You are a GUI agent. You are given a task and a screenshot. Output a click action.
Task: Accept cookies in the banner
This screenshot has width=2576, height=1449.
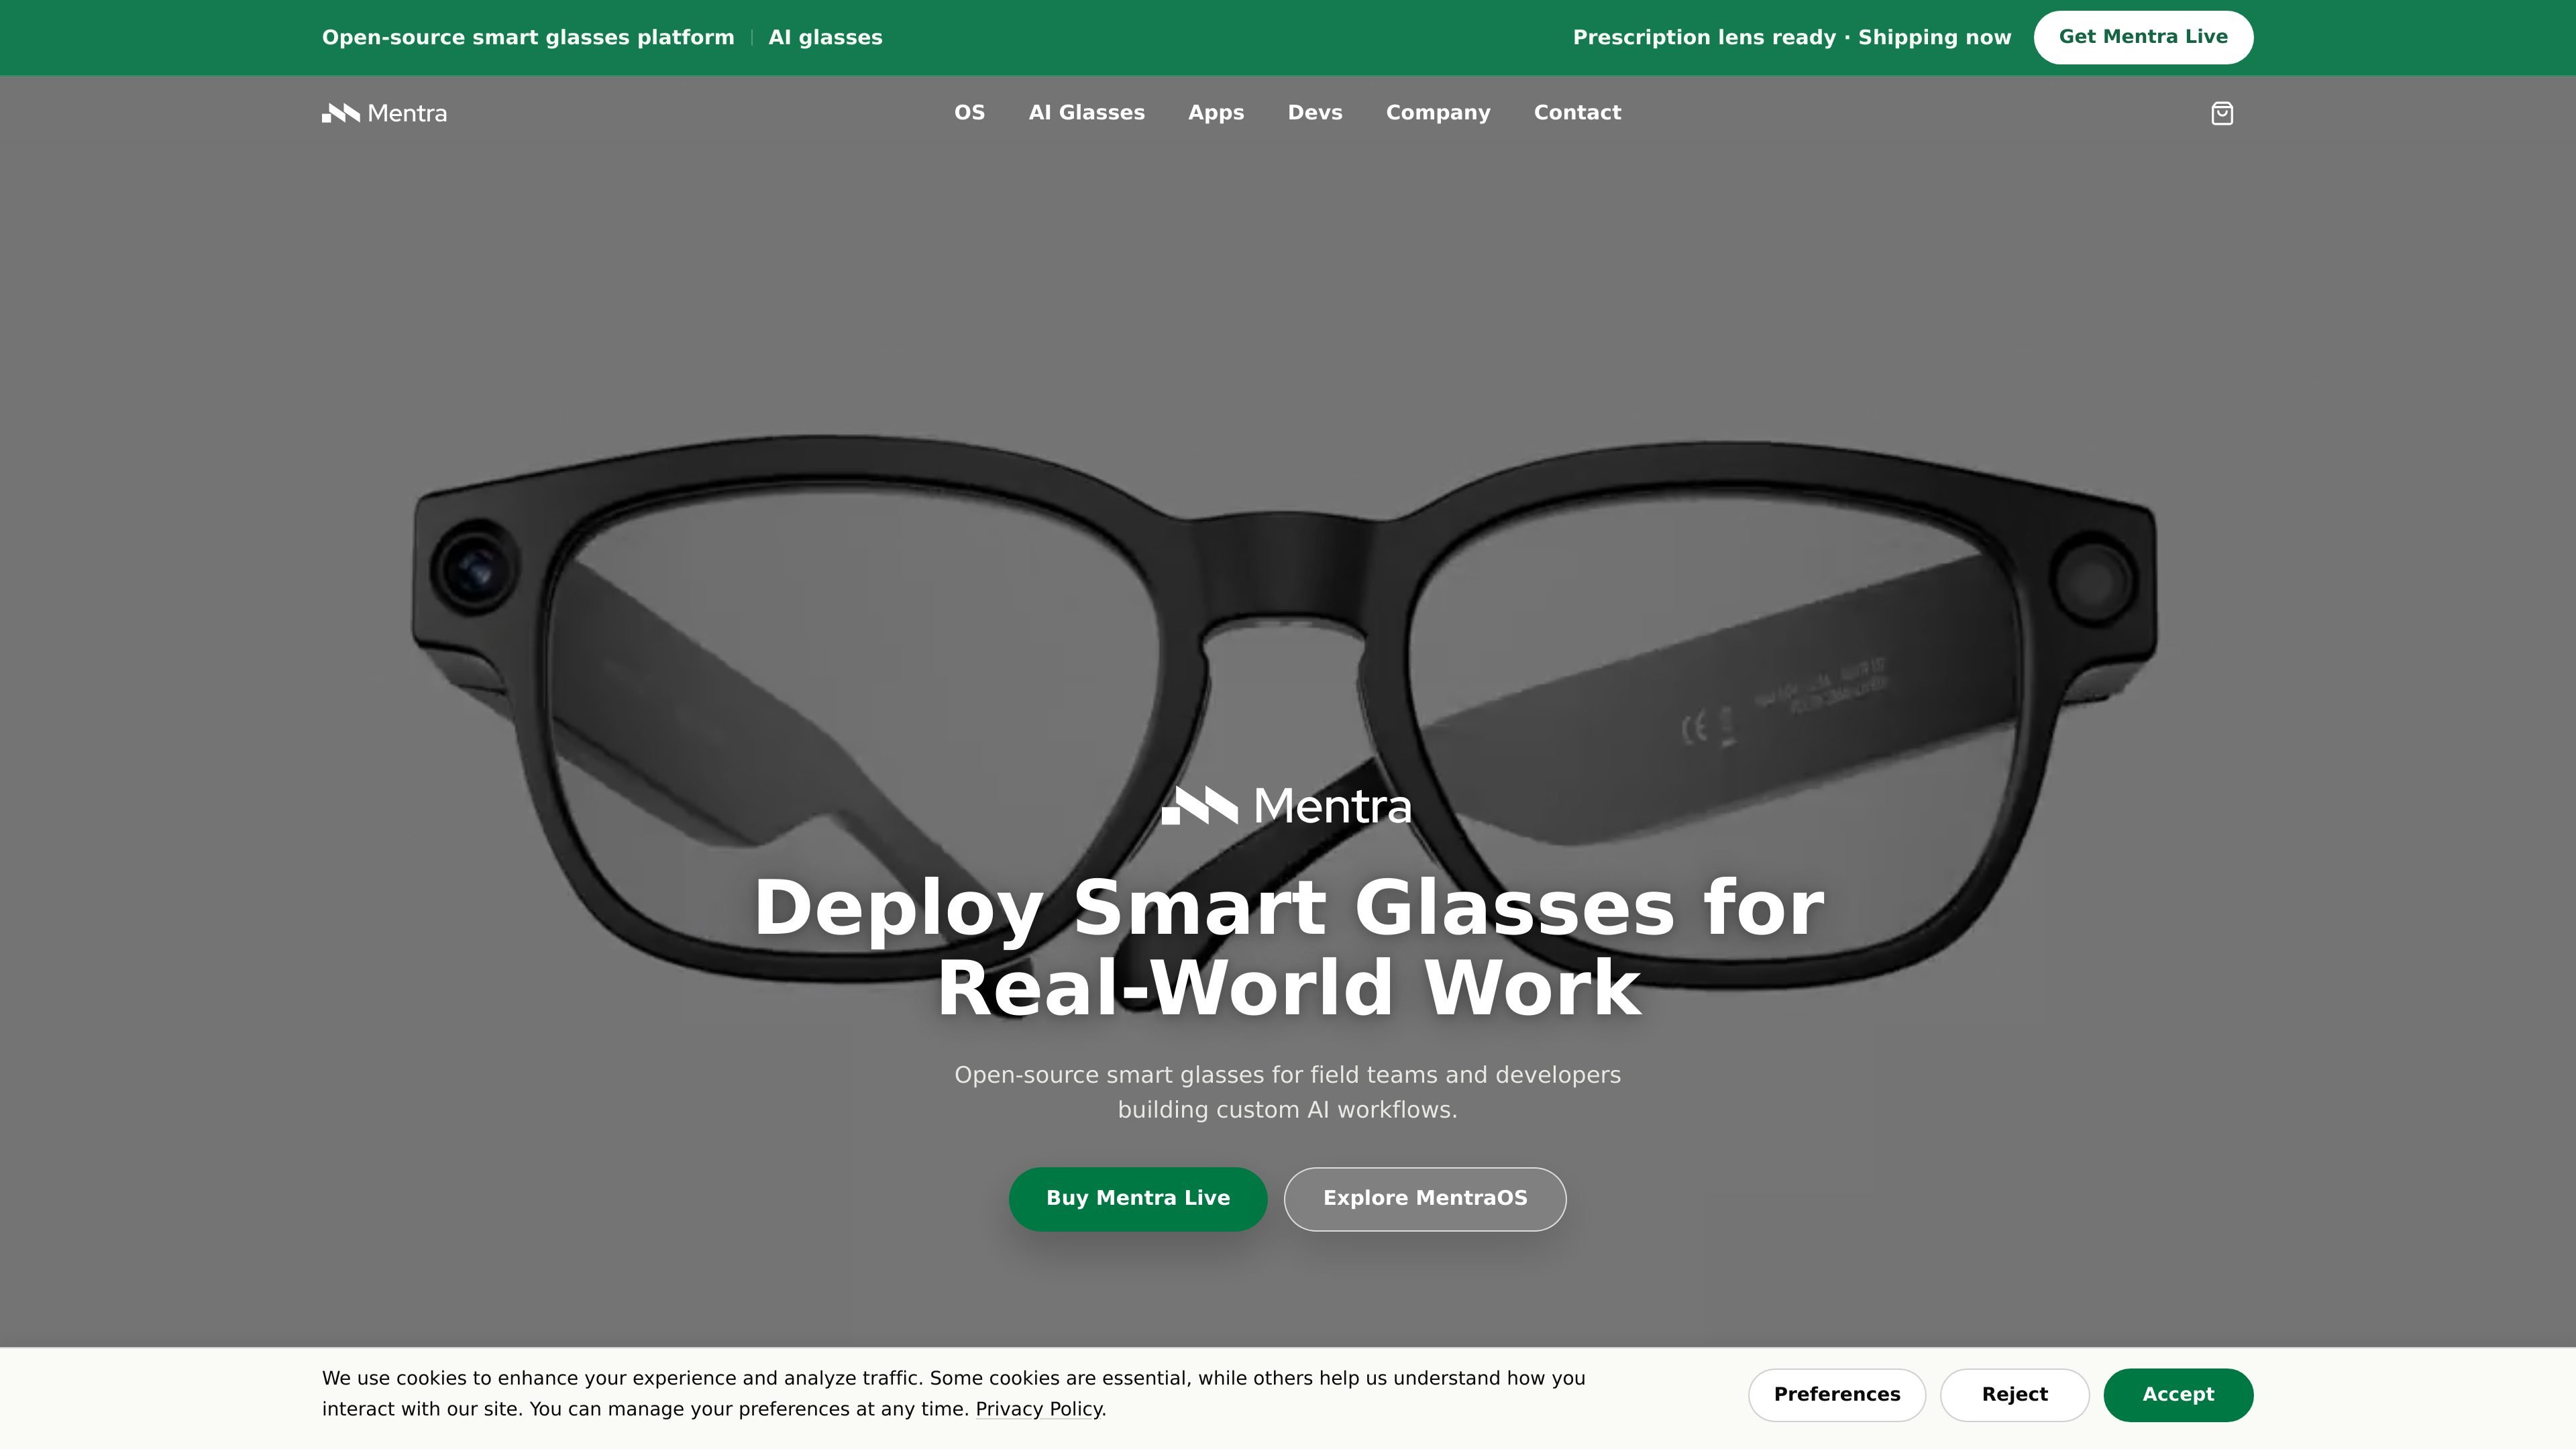[2178, 1394]
